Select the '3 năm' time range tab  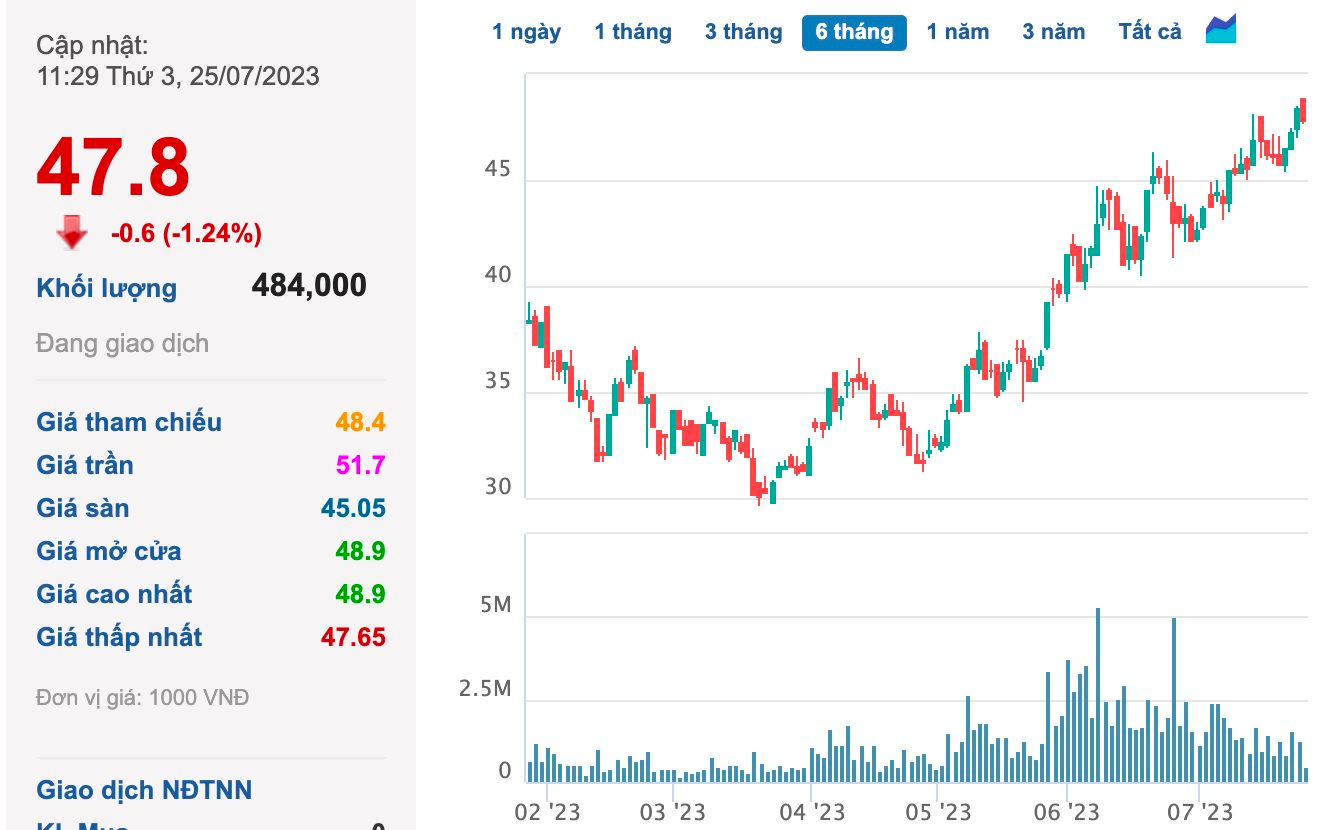pyautogui.click(x=1054, y=32)
